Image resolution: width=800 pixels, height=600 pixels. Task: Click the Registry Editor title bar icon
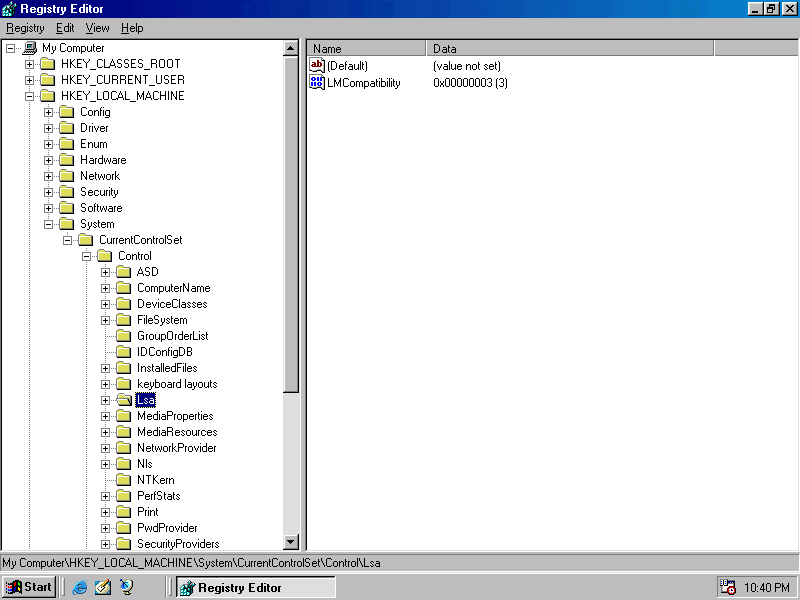click(9, 9)
